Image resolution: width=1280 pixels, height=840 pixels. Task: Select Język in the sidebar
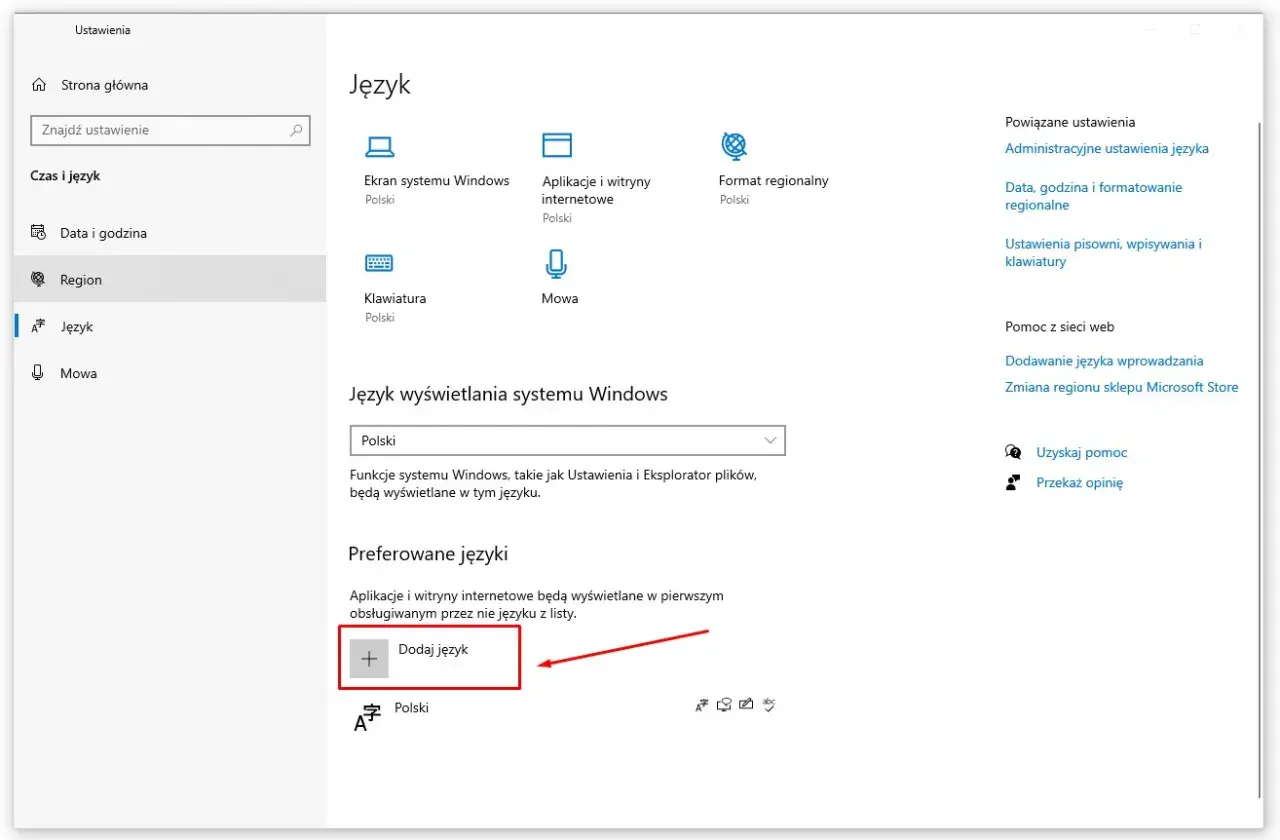point(170,327)
